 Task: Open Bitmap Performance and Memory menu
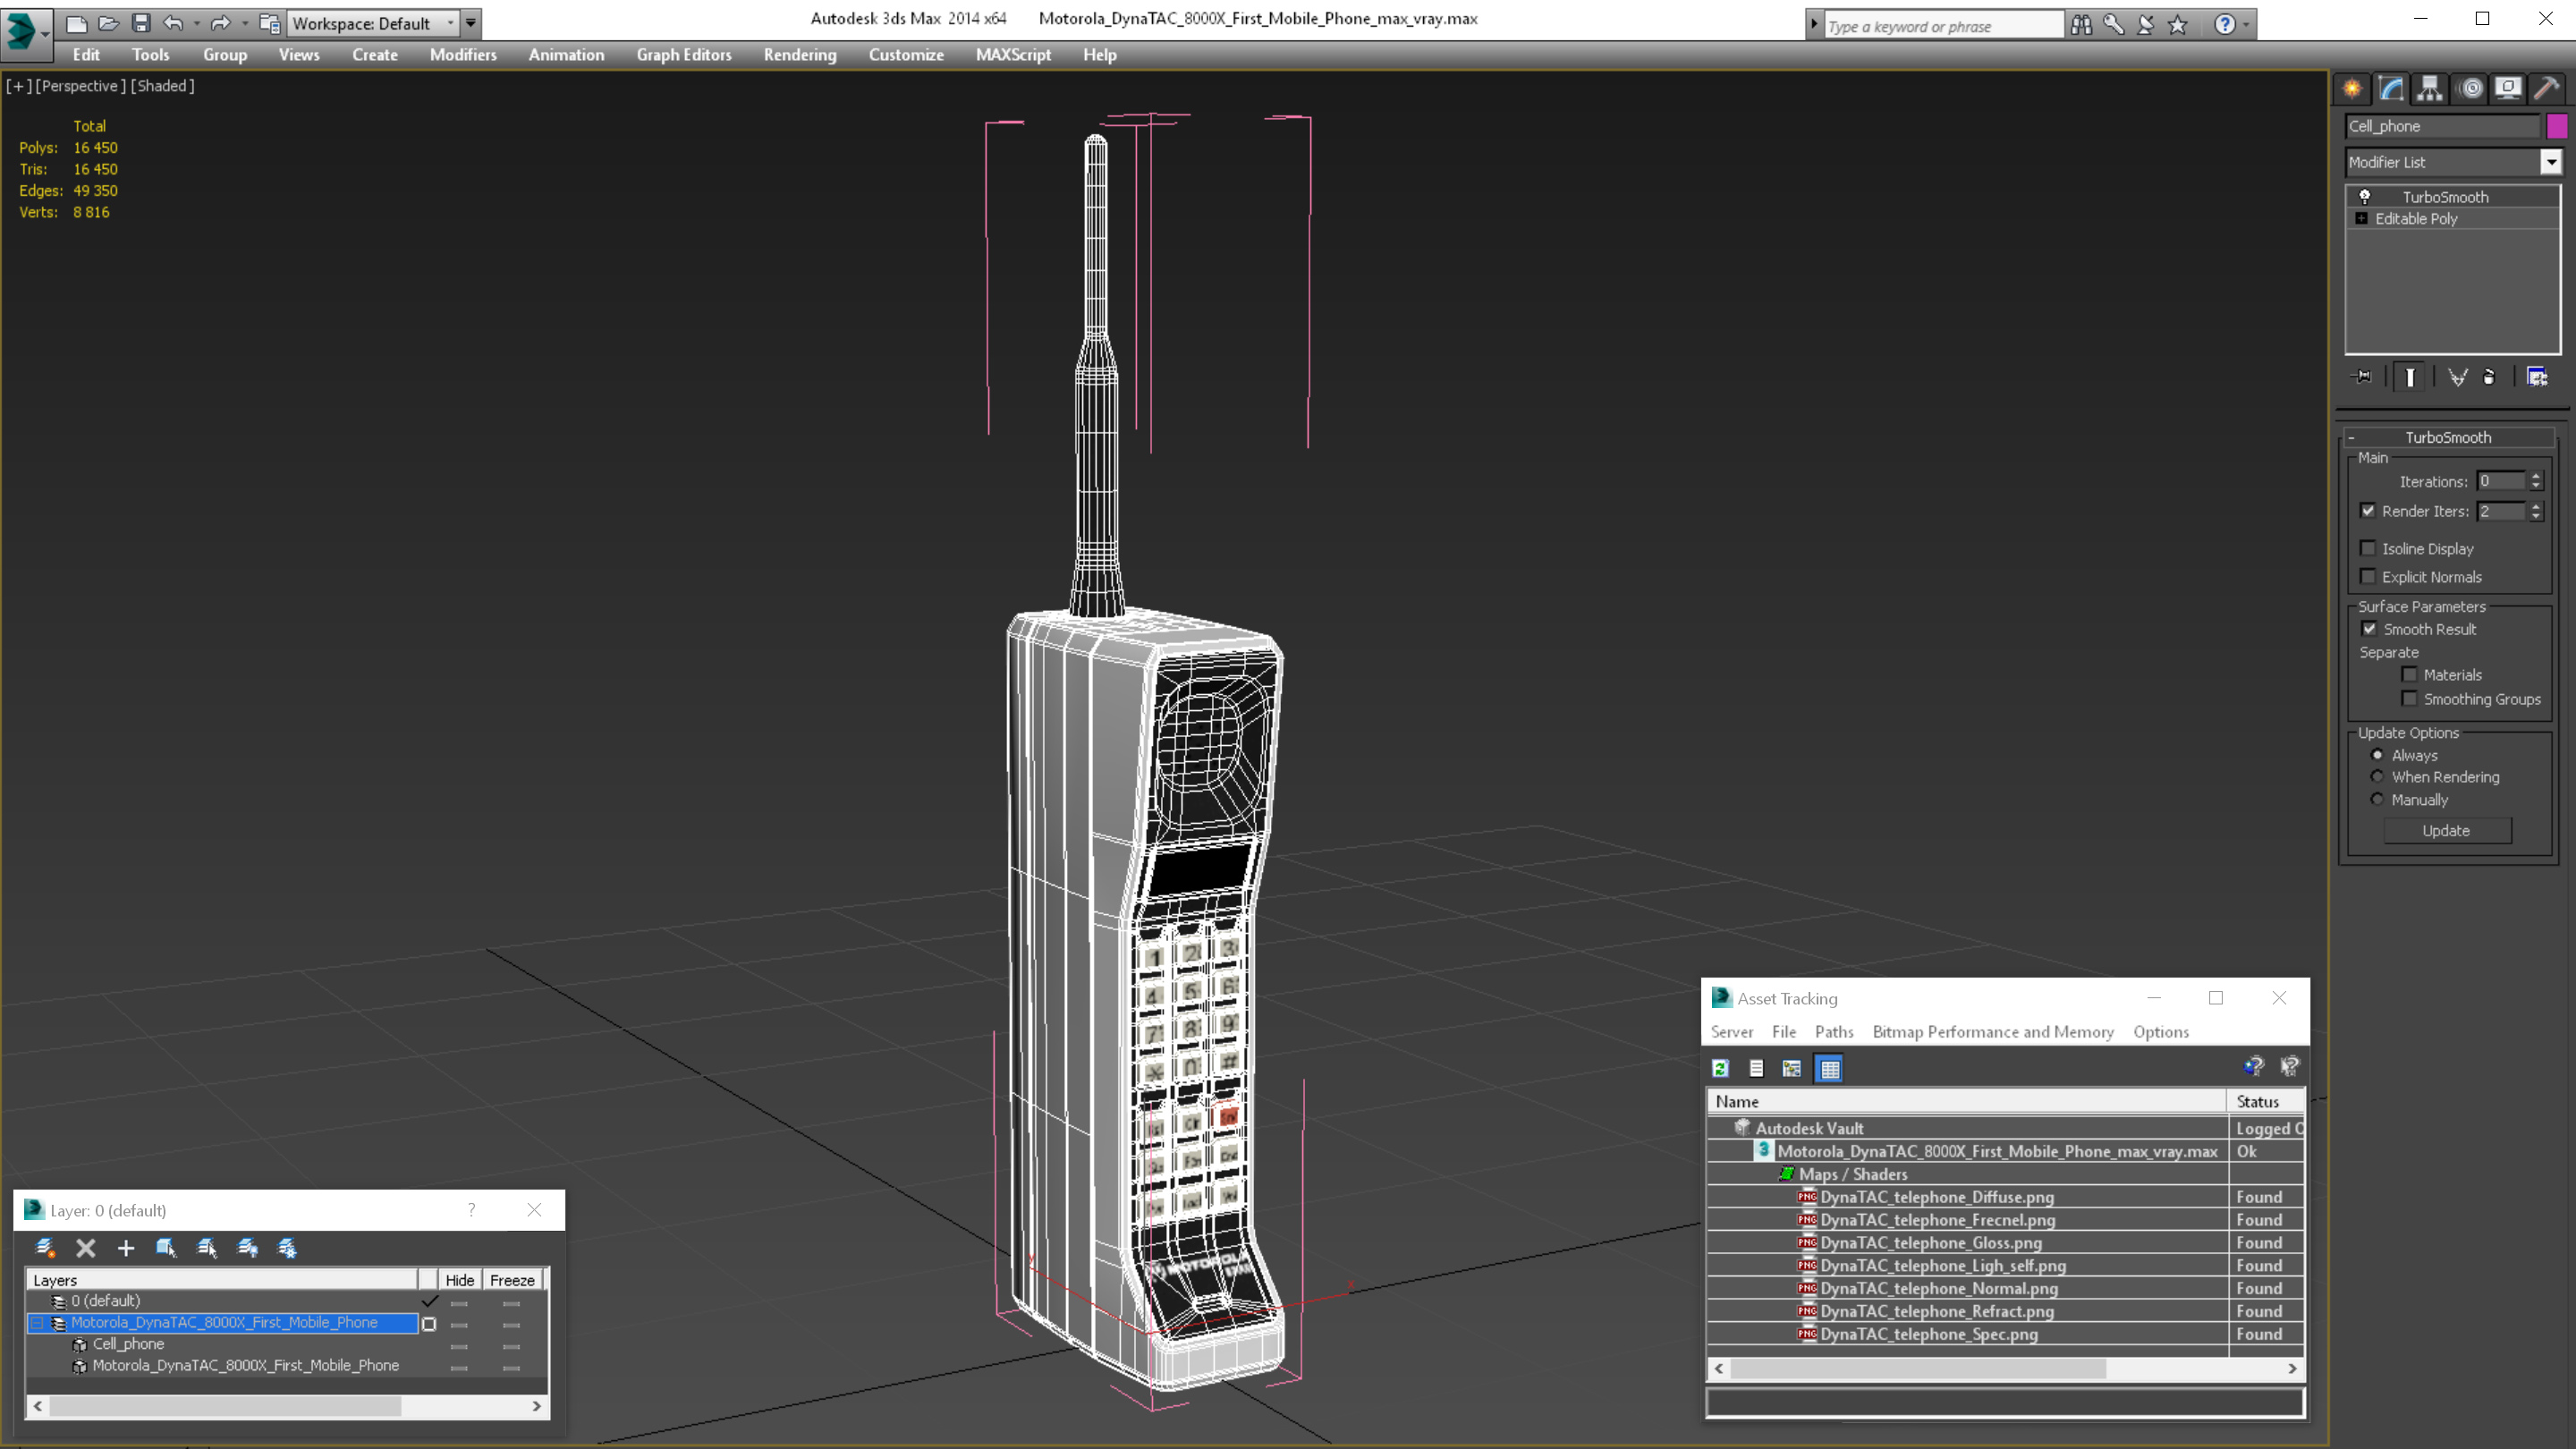(1993, 1032)
